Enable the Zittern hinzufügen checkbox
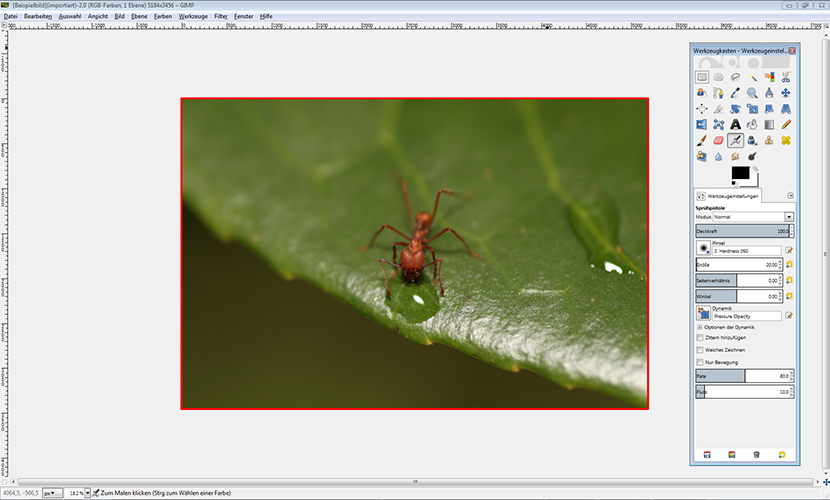Viewport: 830px width, 500px height. (x=699, y=338)
